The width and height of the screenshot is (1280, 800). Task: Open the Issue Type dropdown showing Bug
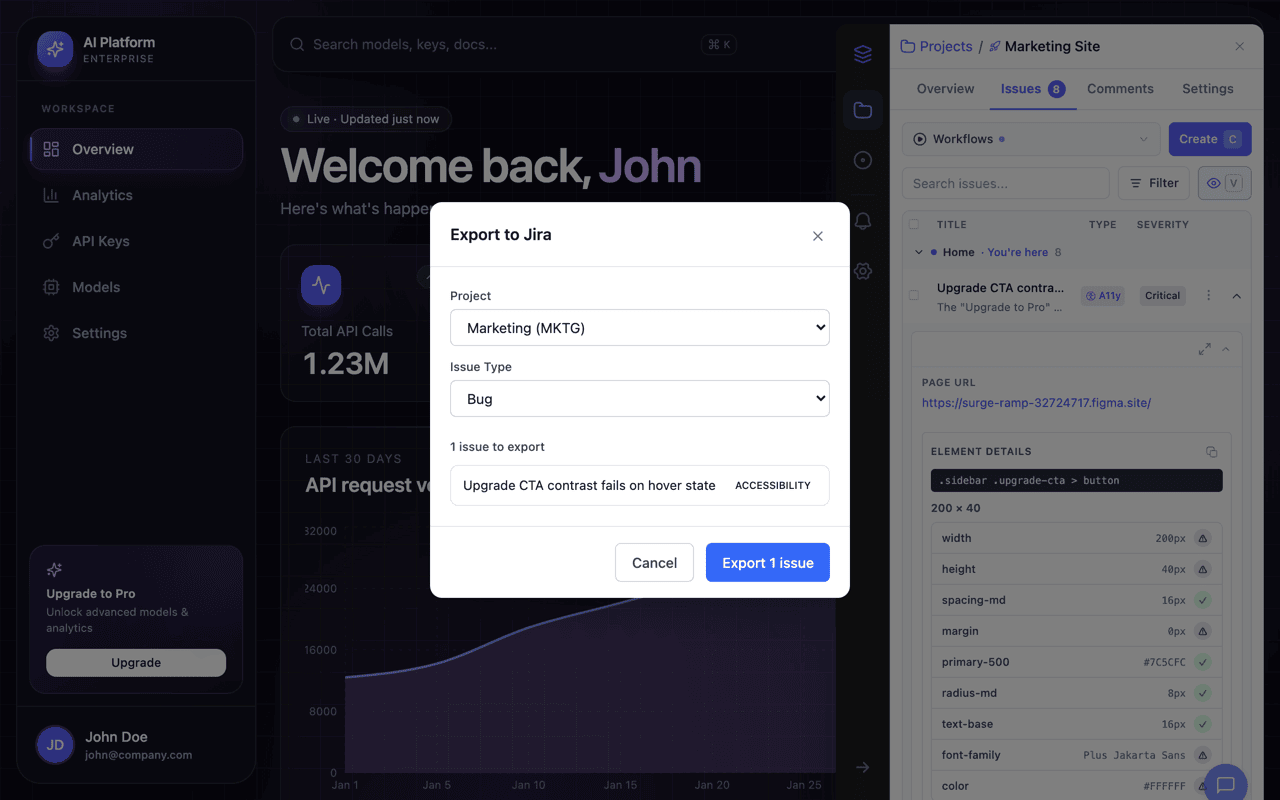point(640,399)
